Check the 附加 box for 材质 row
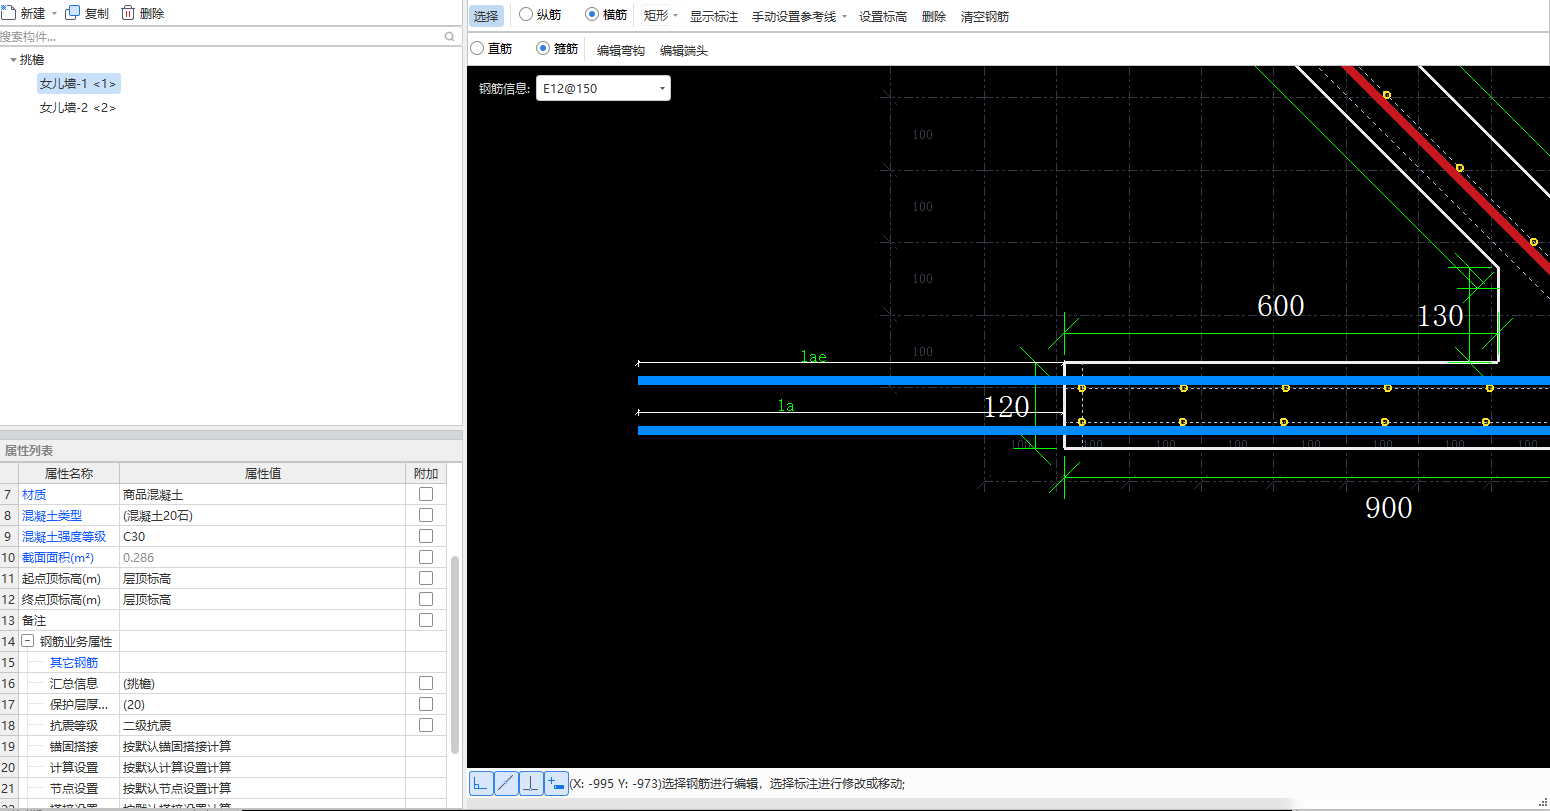1550x811 pixels. pyautogui.click(x=426, y=494)
